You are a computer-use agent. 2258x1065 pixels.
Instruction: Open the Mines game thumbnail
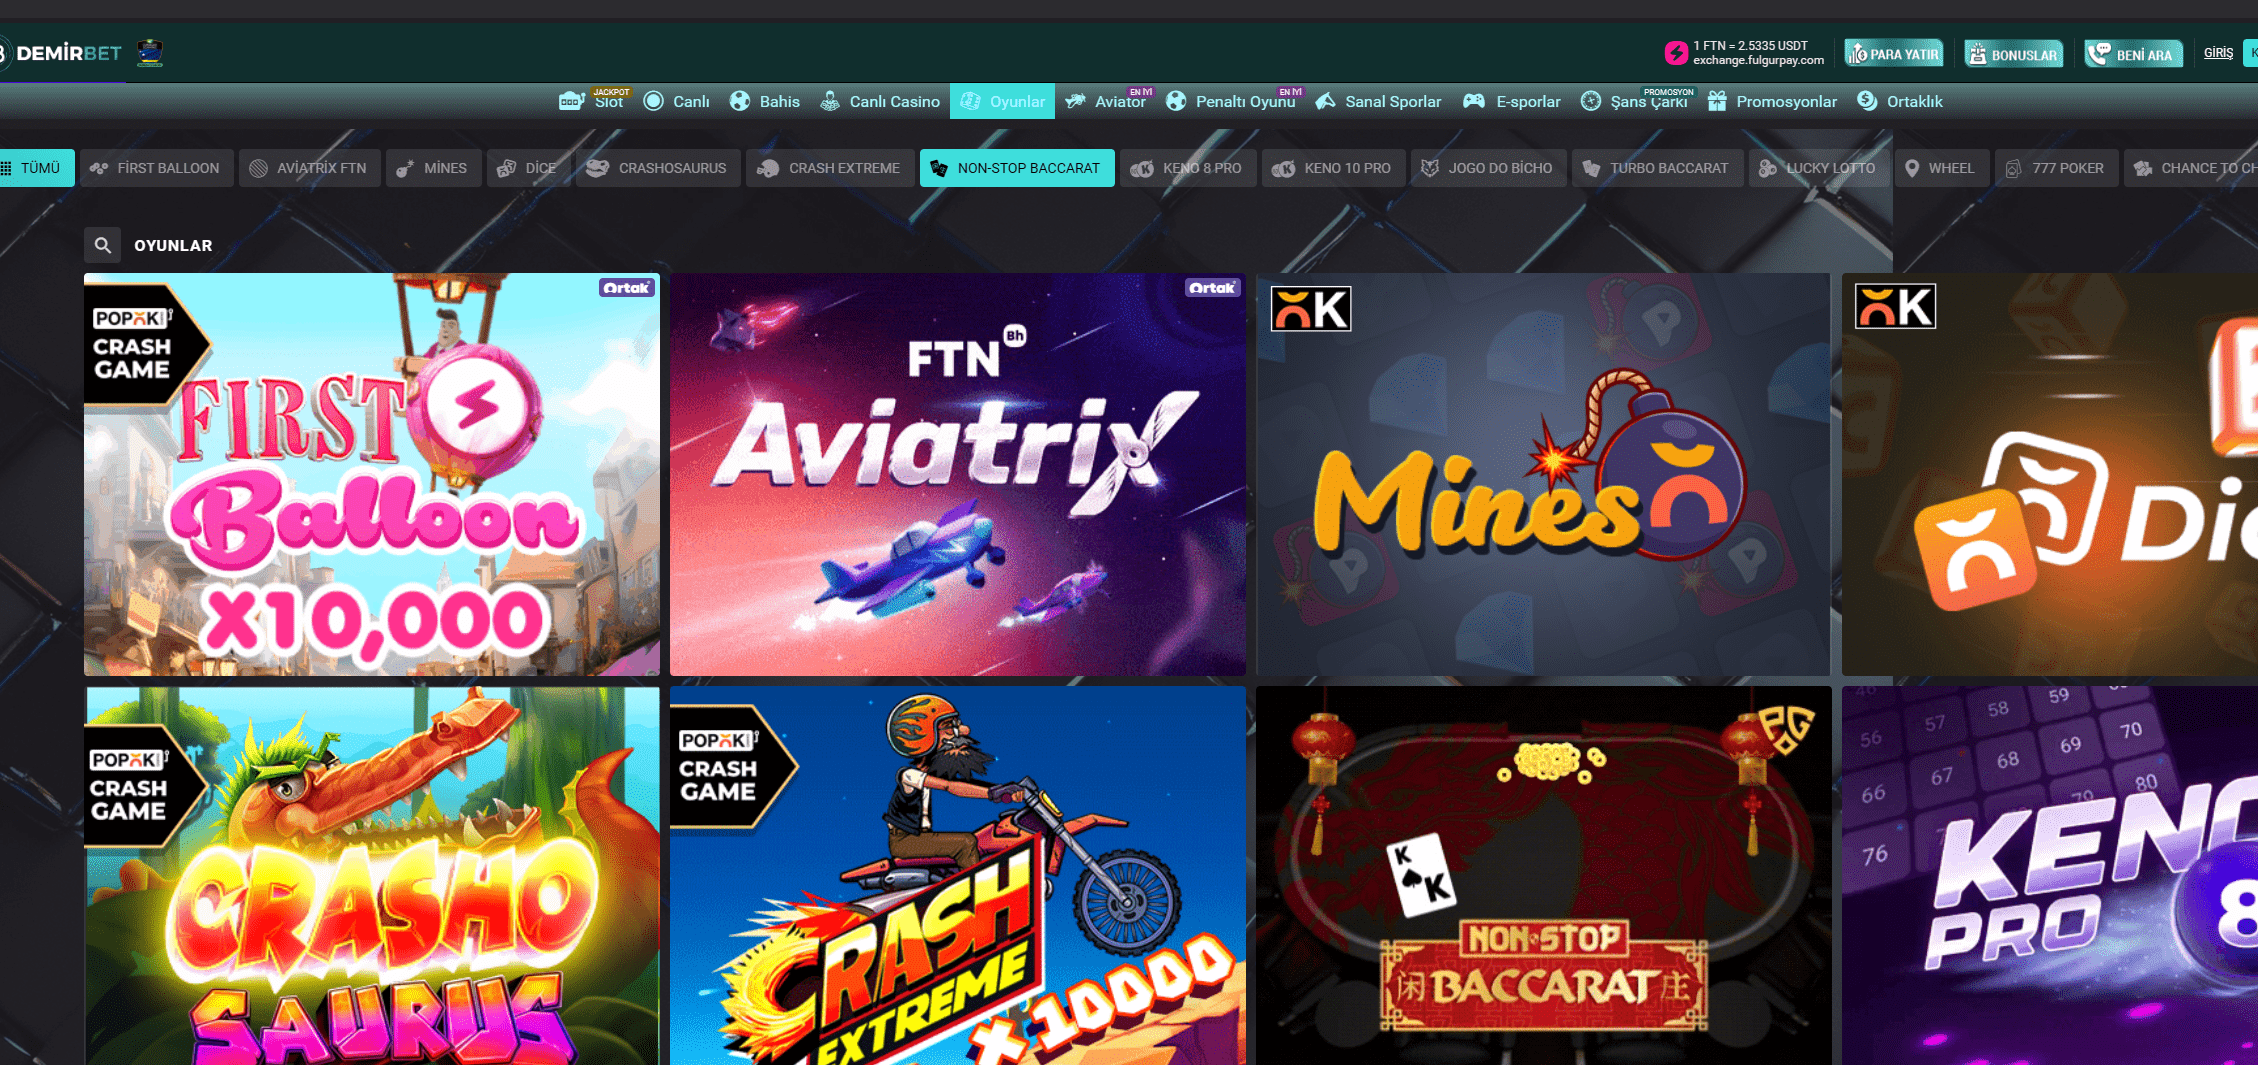coord(1543,474)
